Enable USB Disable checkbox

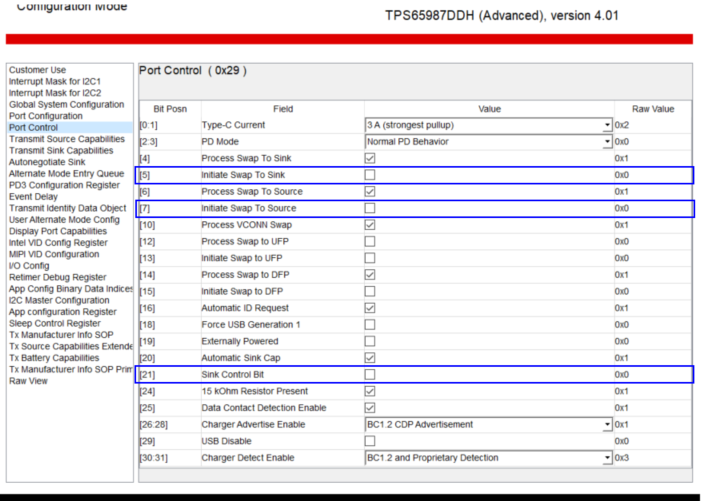pyautogui.click(x=370, y=441)
